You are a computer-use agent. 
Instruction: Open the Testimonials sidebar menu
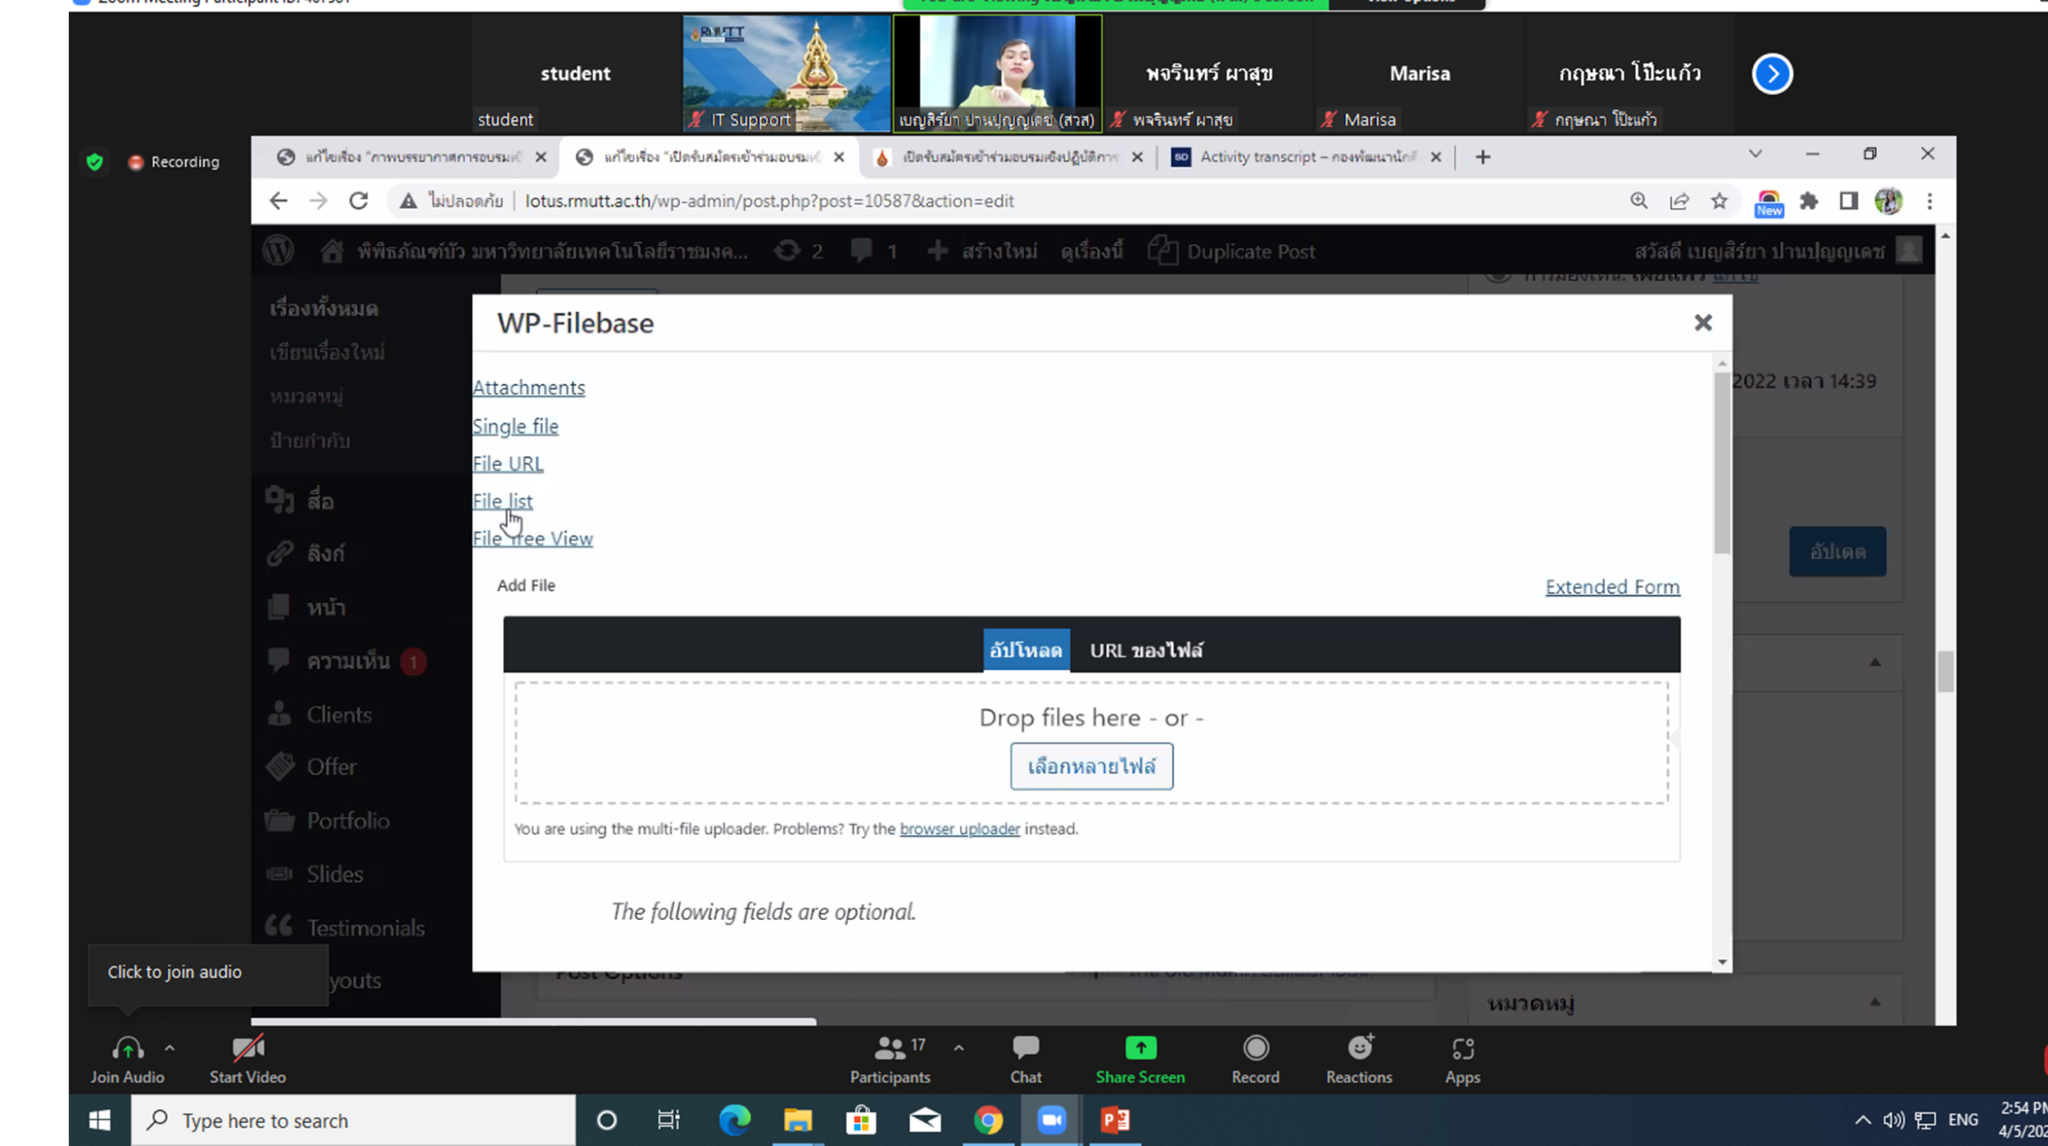coord(365,928)
